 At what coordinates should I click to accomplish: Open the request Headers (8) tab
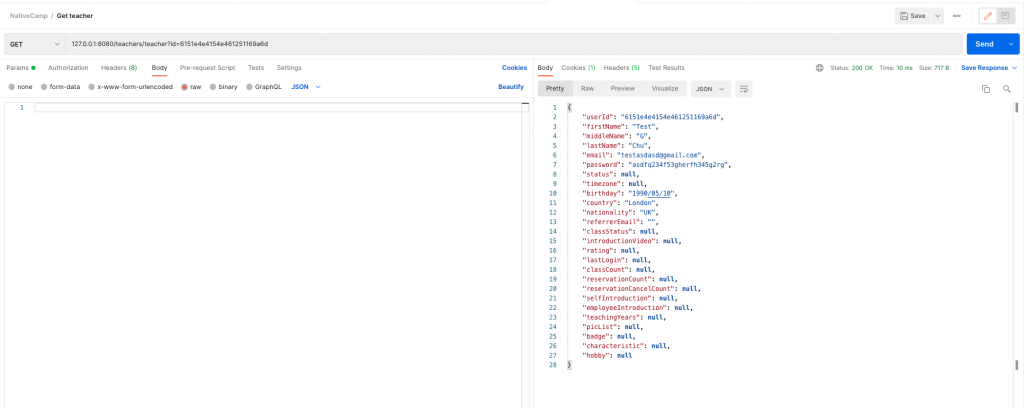coord(119,68)
